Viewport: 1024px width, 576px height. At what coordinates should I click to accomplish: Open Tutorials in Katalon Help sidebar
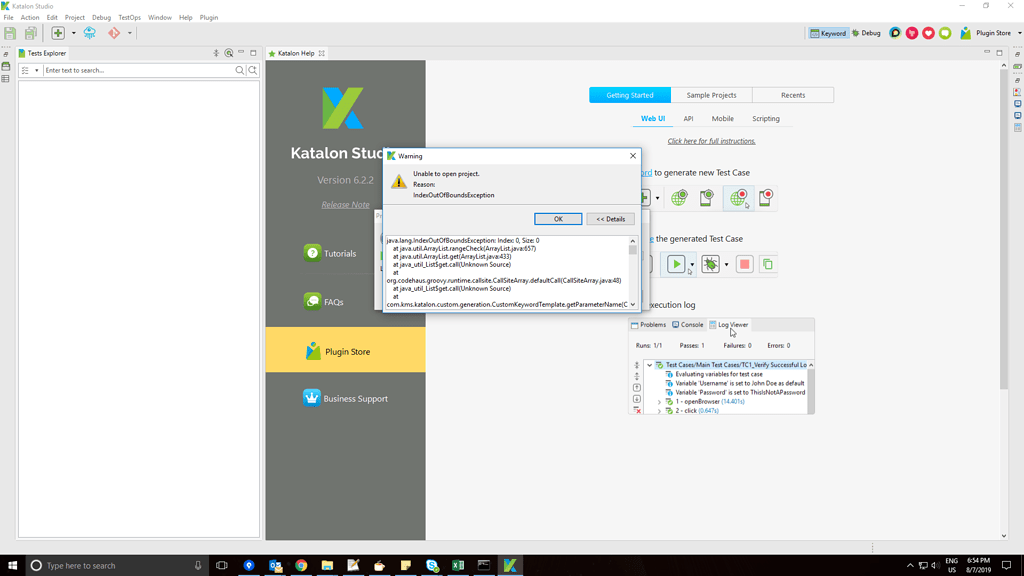[x=330, y=253]
